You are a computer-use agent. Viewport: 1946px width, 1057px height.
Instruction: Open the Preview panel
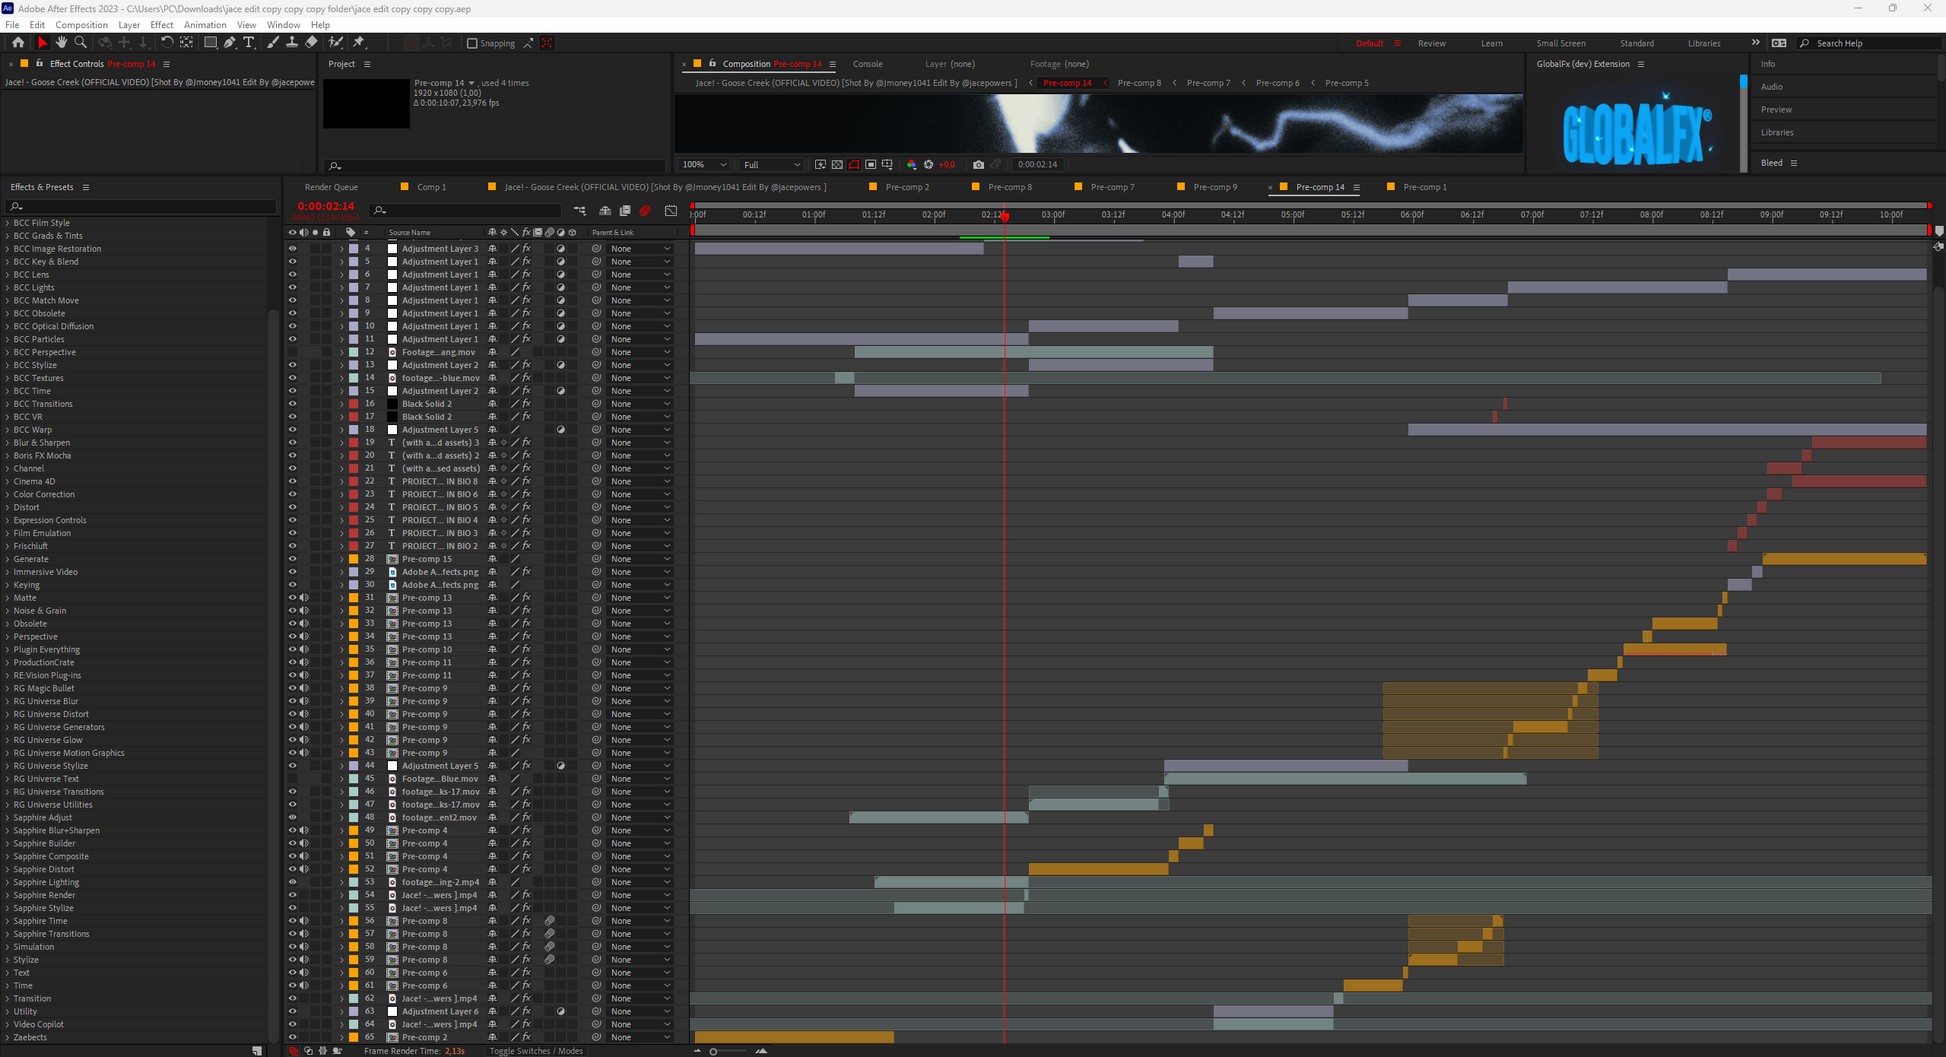coord(1776,110)
